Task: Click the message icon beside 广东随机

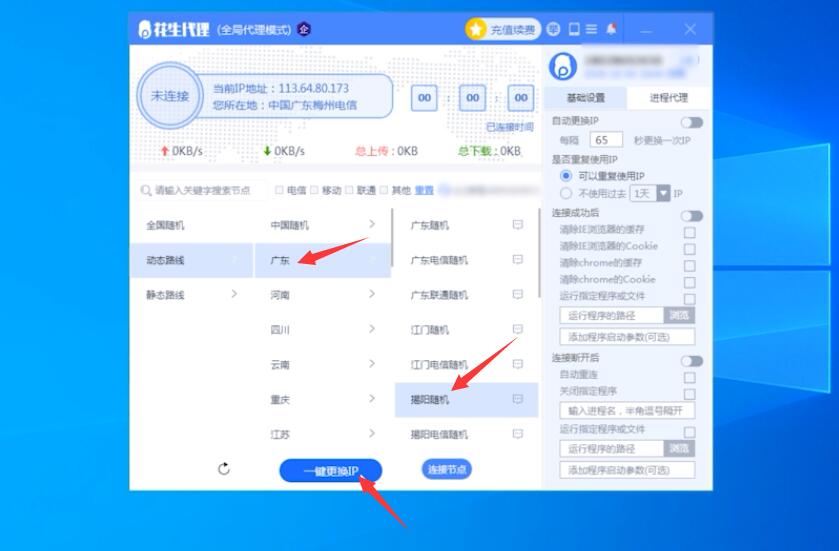Action: [x=518, y=225]
